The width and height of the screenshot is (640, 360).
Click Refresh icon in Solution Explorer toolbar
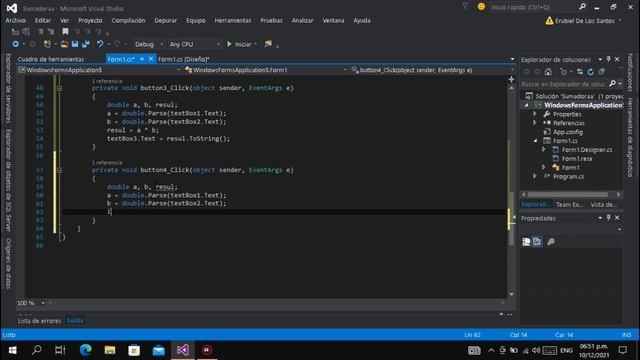(x=591, y=72)
